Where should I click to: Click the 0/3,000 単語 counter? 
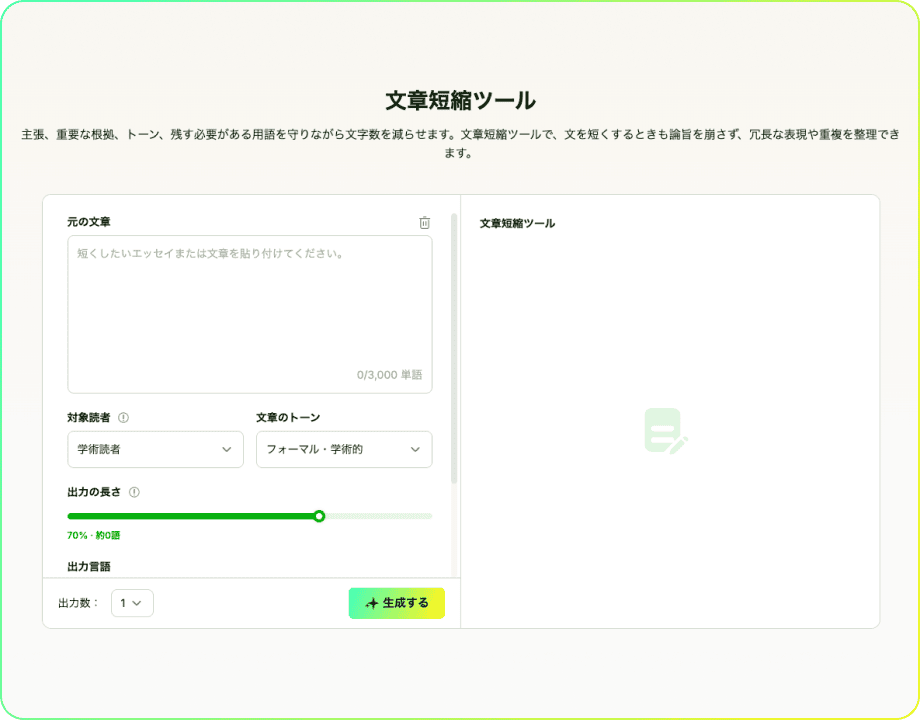tap(390, 375)
